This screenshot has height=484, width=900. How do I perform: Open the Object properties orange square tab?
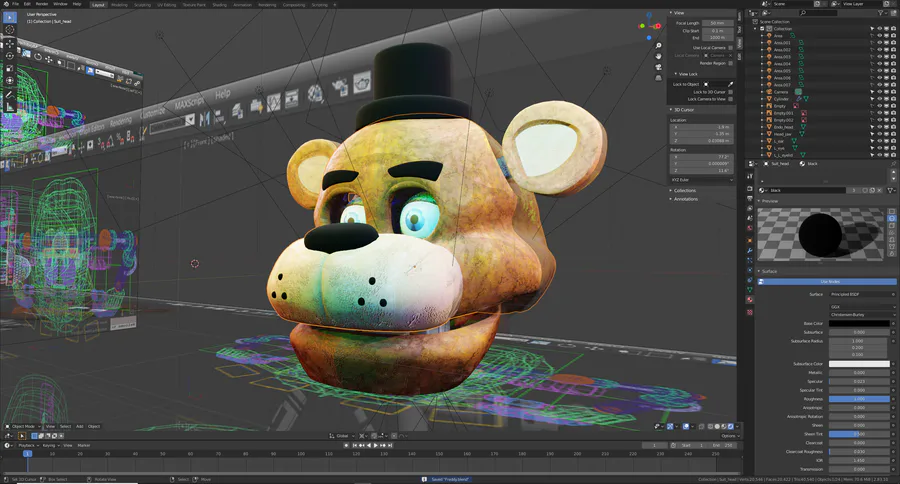click(750, 240)
